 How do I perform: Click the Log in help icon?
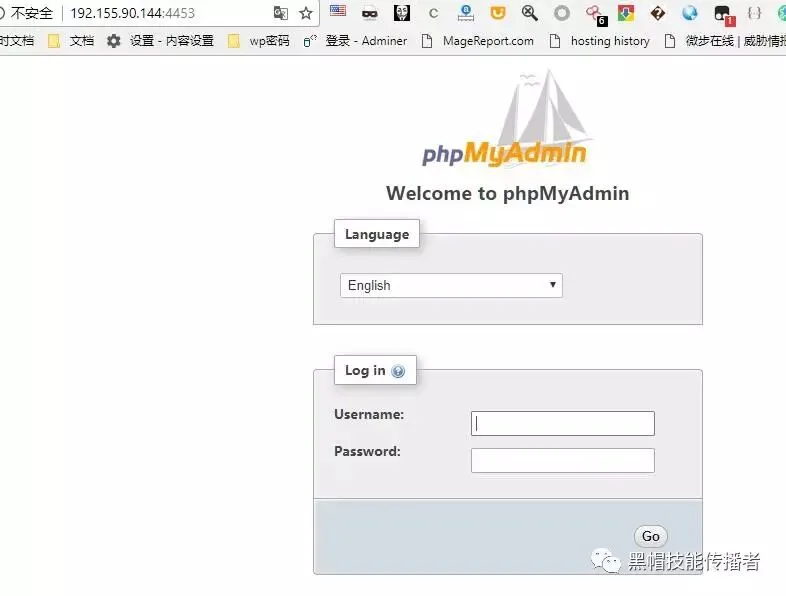pyautogui.click(x=398, y=371)
